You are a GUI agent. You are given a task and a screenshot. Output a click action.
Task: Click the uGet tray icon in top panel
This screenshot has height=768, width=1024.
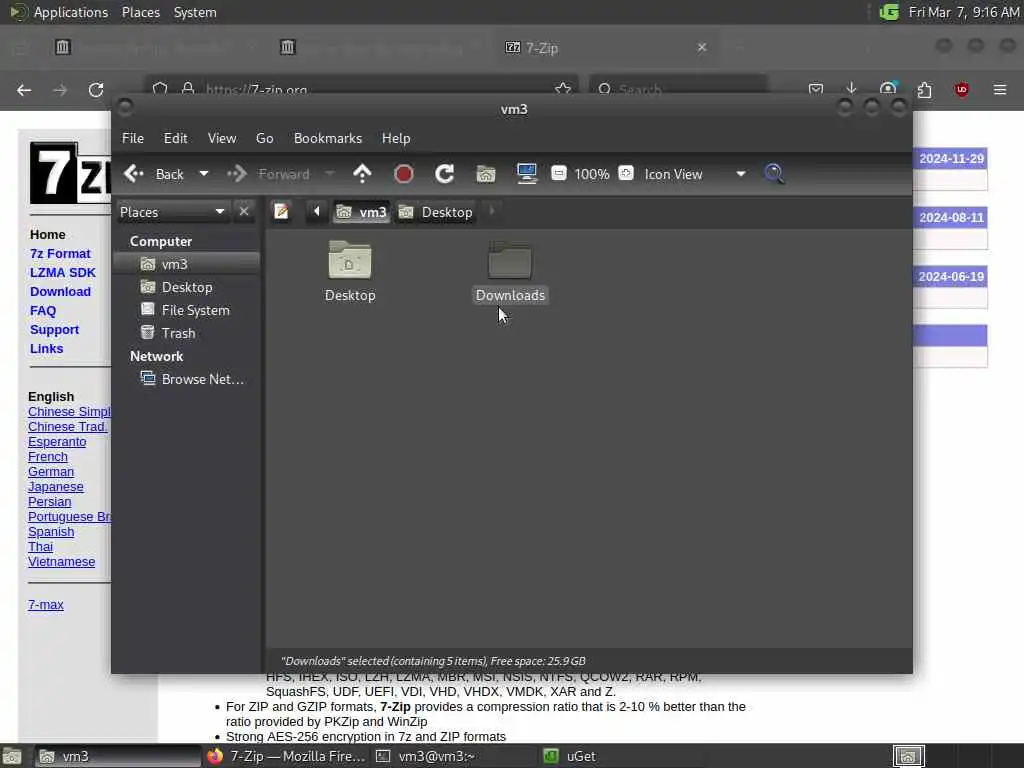point(889,12)
